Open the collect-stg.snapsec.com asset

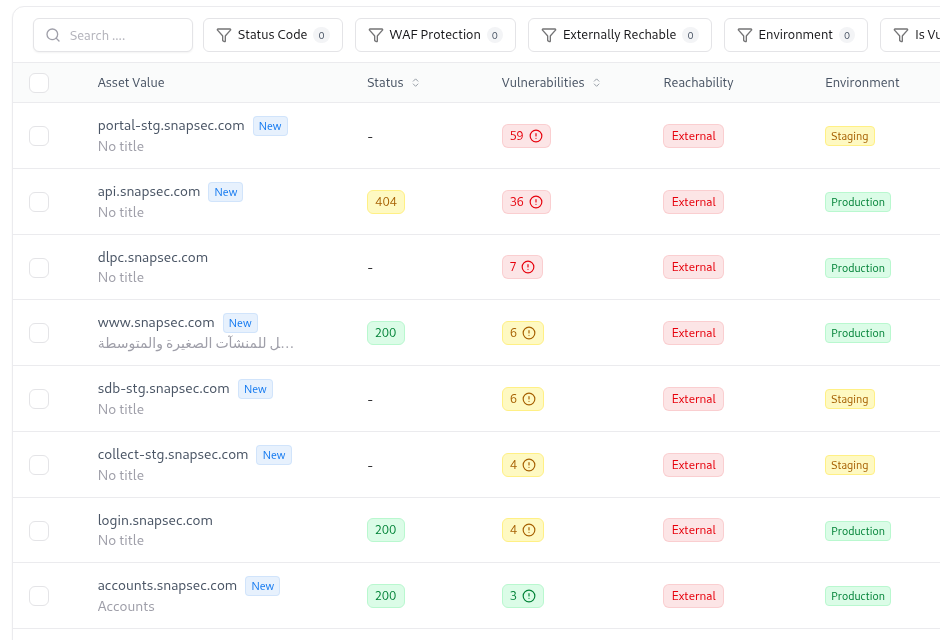click(x=173, y=455)
